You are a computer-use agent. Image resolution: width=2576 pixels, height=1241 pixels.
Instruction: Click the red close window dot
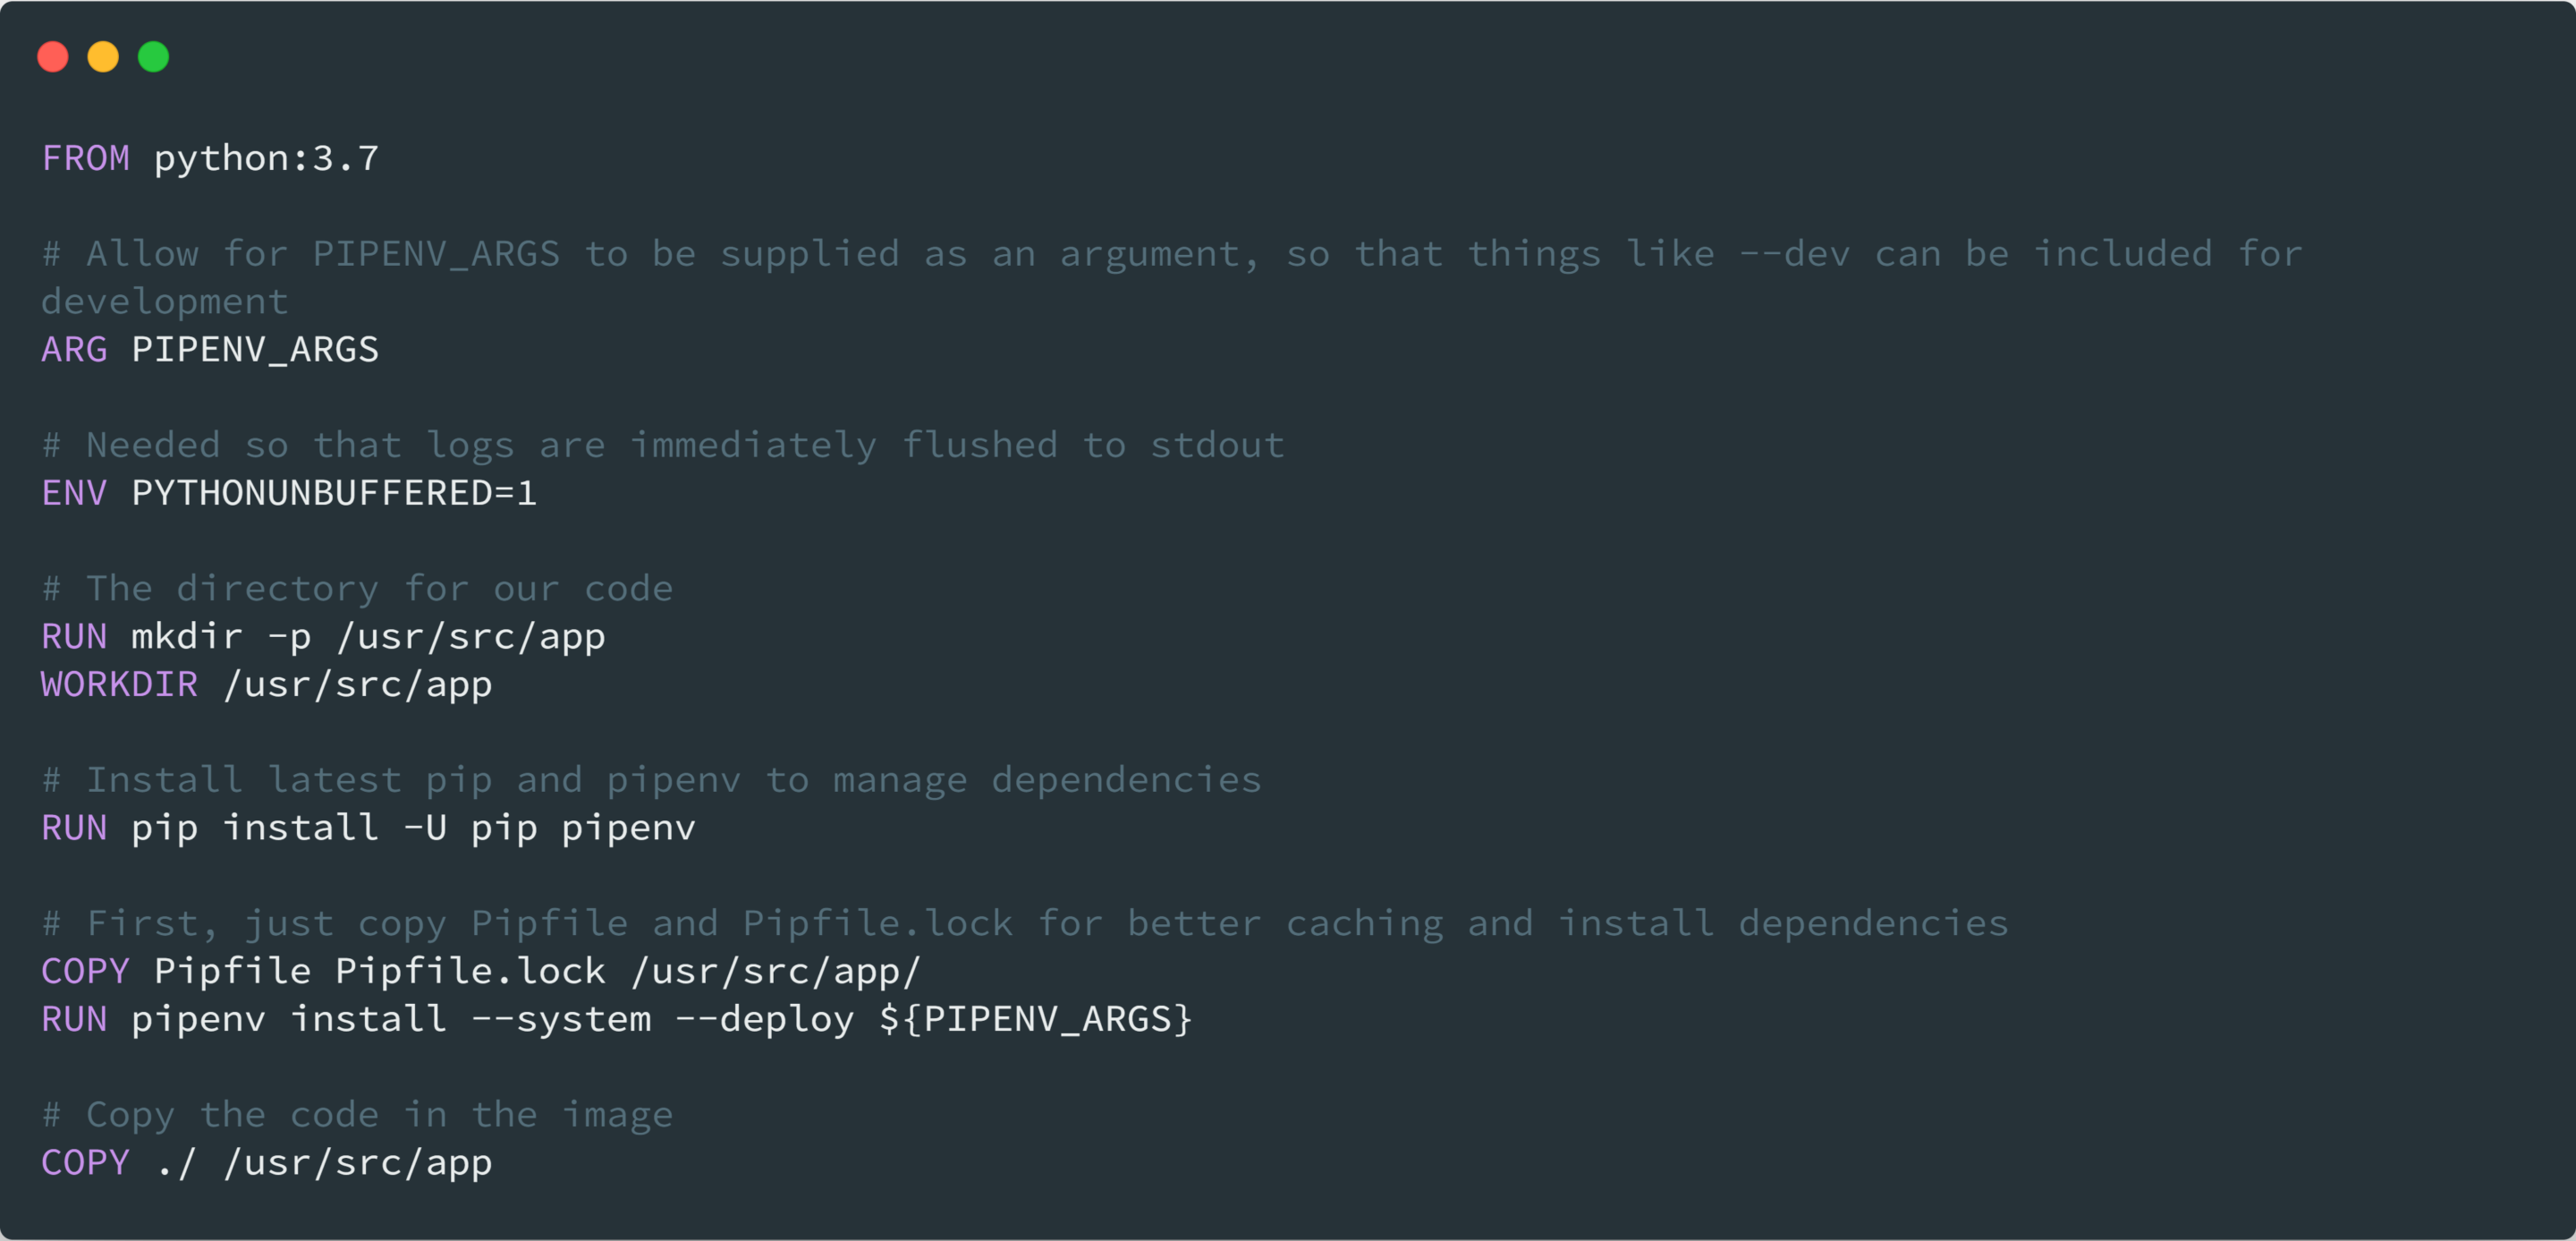(x=53, y=57)
